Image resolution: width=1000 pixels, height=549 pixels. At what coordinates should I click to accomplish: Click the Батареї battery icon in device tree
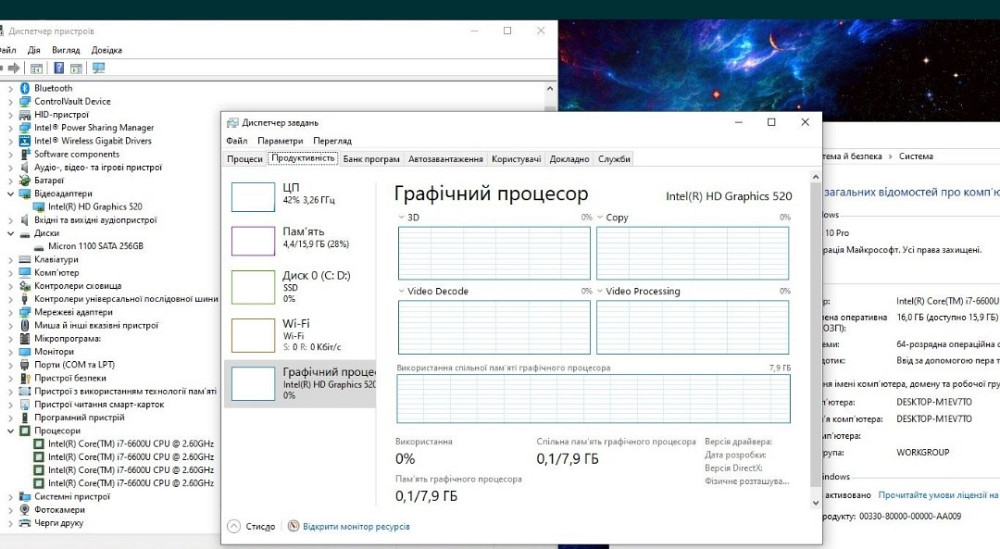point(25,180)
